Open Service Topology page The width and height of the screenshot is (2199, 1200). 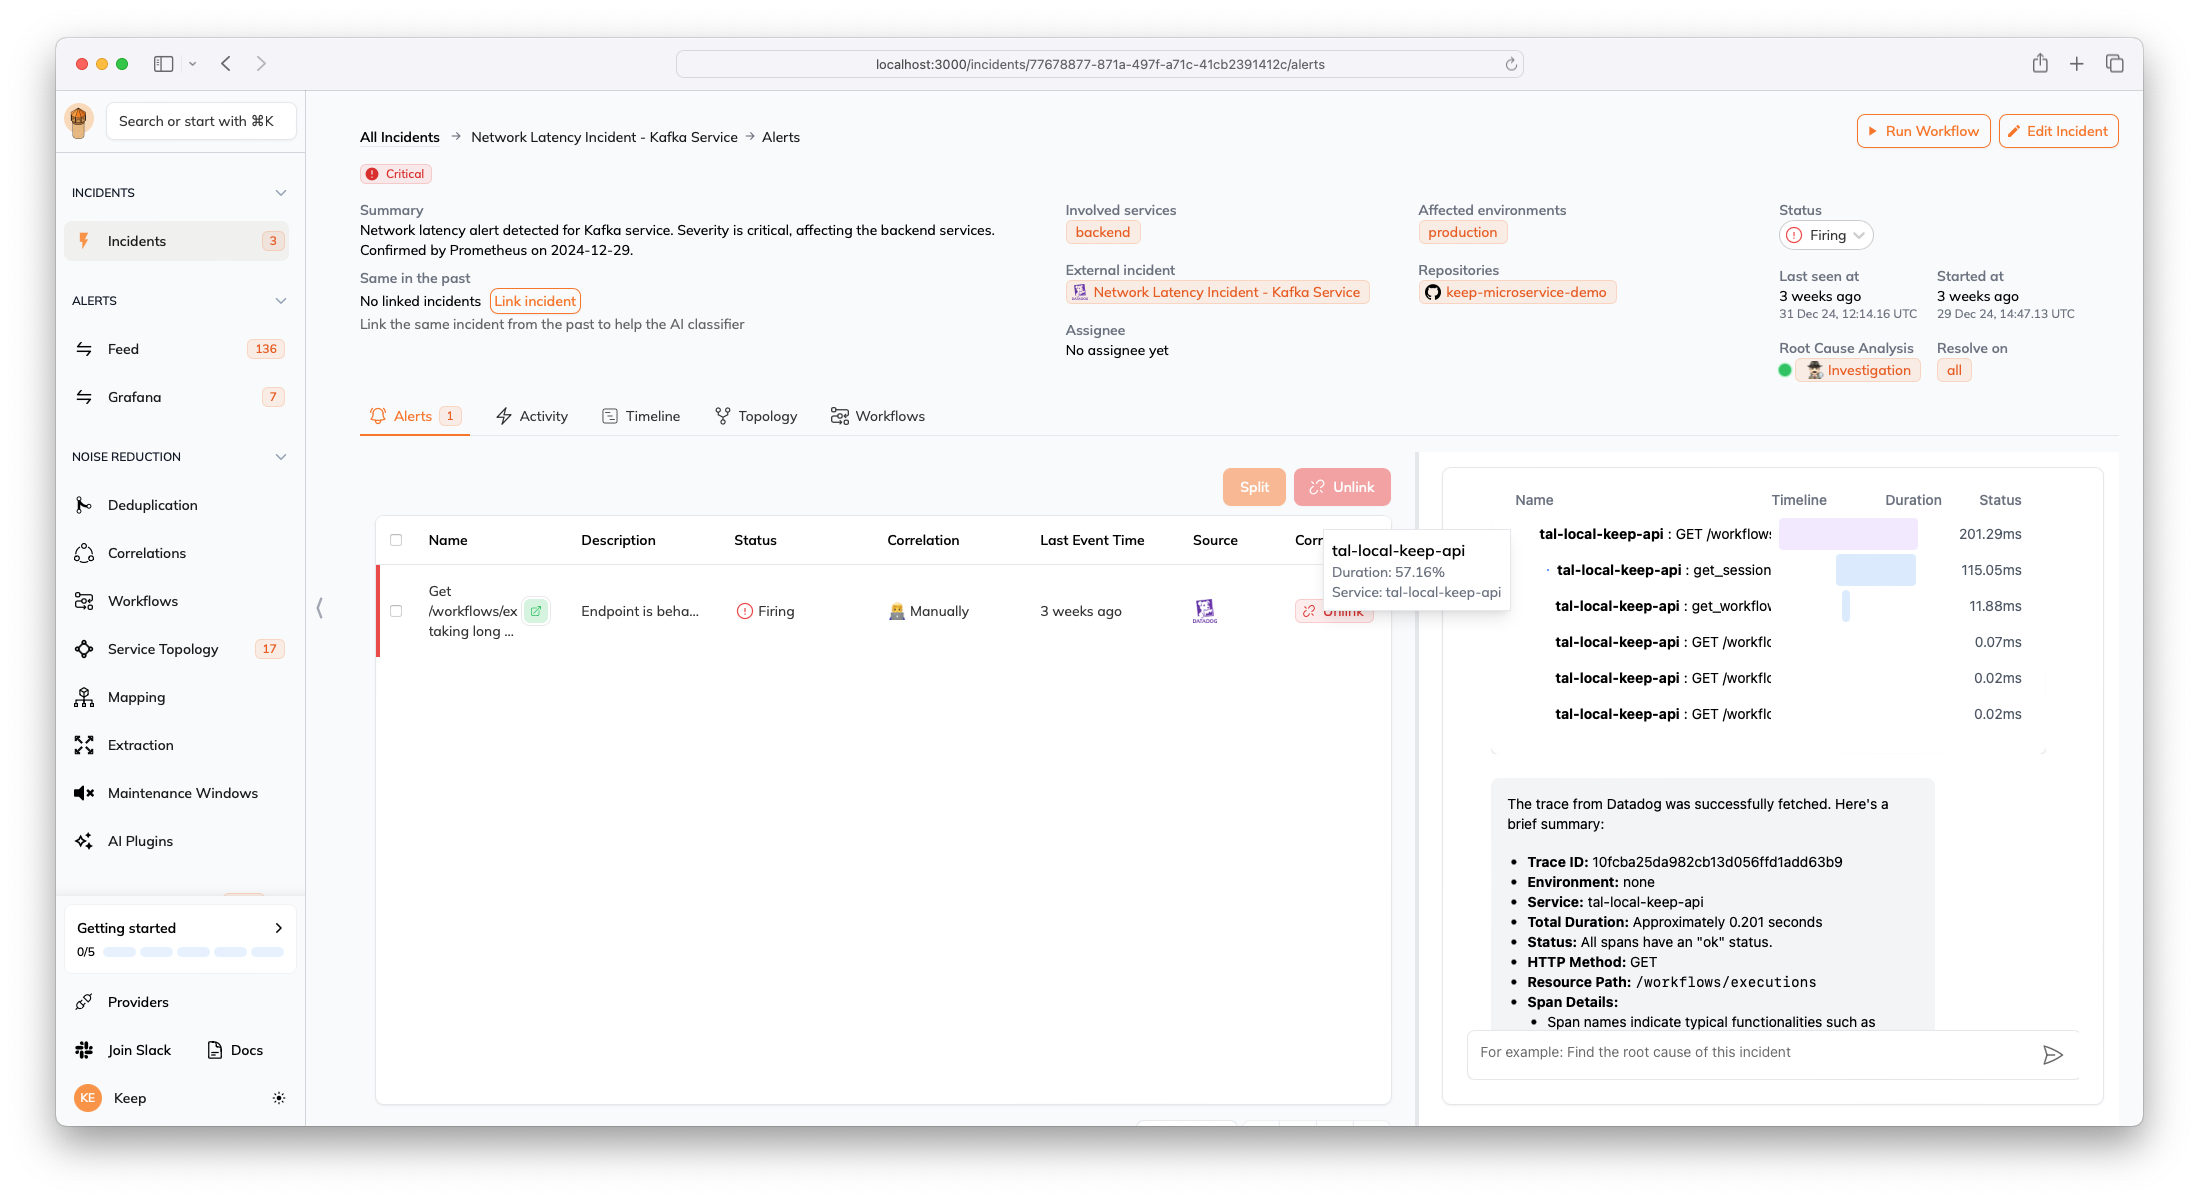coord(177,649)
